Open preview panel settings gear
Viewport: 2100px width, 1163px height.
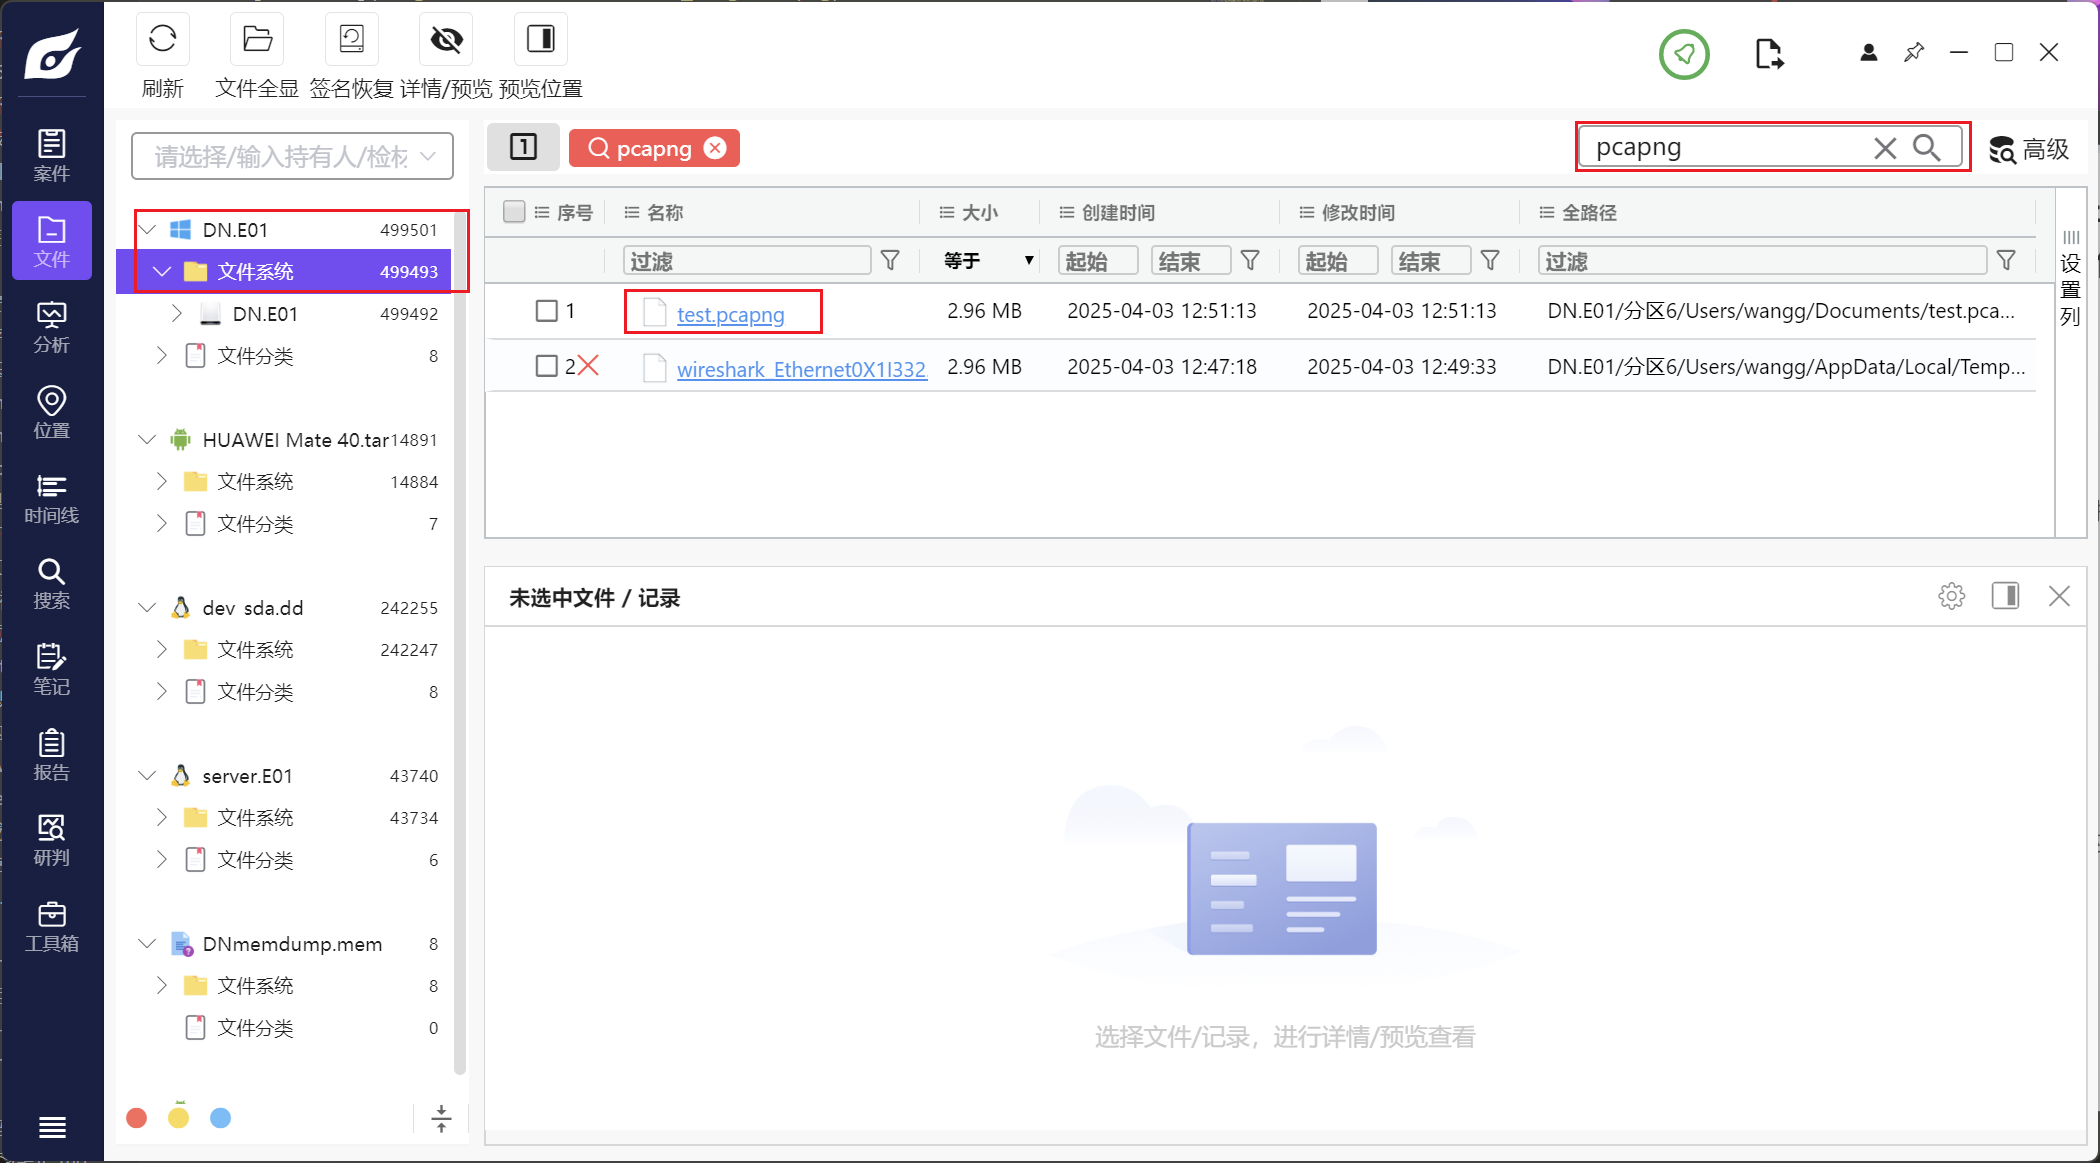(x=1951, y=597)
